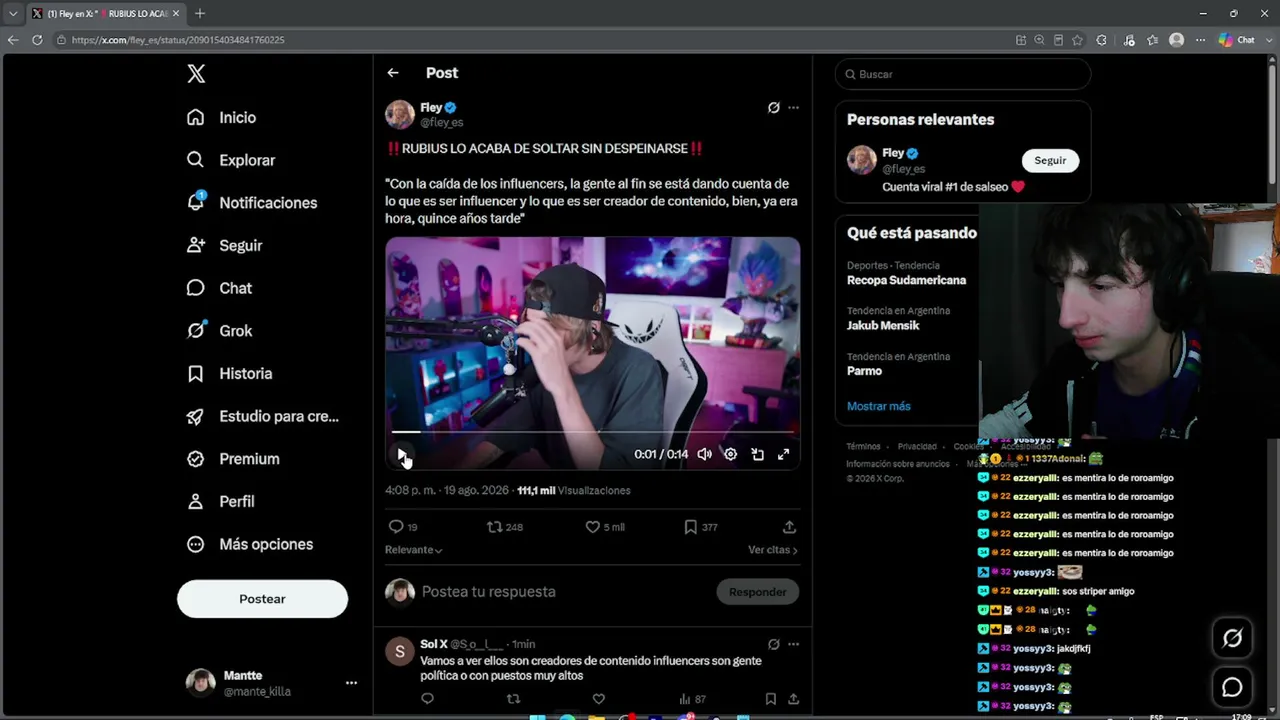Click the Buscar search box
This screenshot has height=720, width=1280.
coord(963,74)
